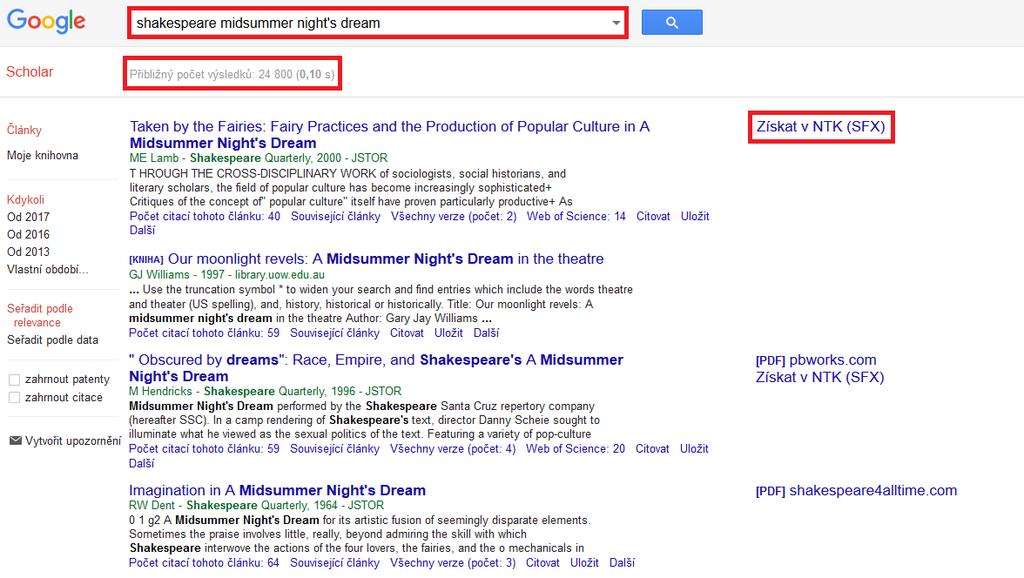The image size is (1024, 578).
Task: Click Citovat under ME Lamb result
Action: click(x=653, y=216)
